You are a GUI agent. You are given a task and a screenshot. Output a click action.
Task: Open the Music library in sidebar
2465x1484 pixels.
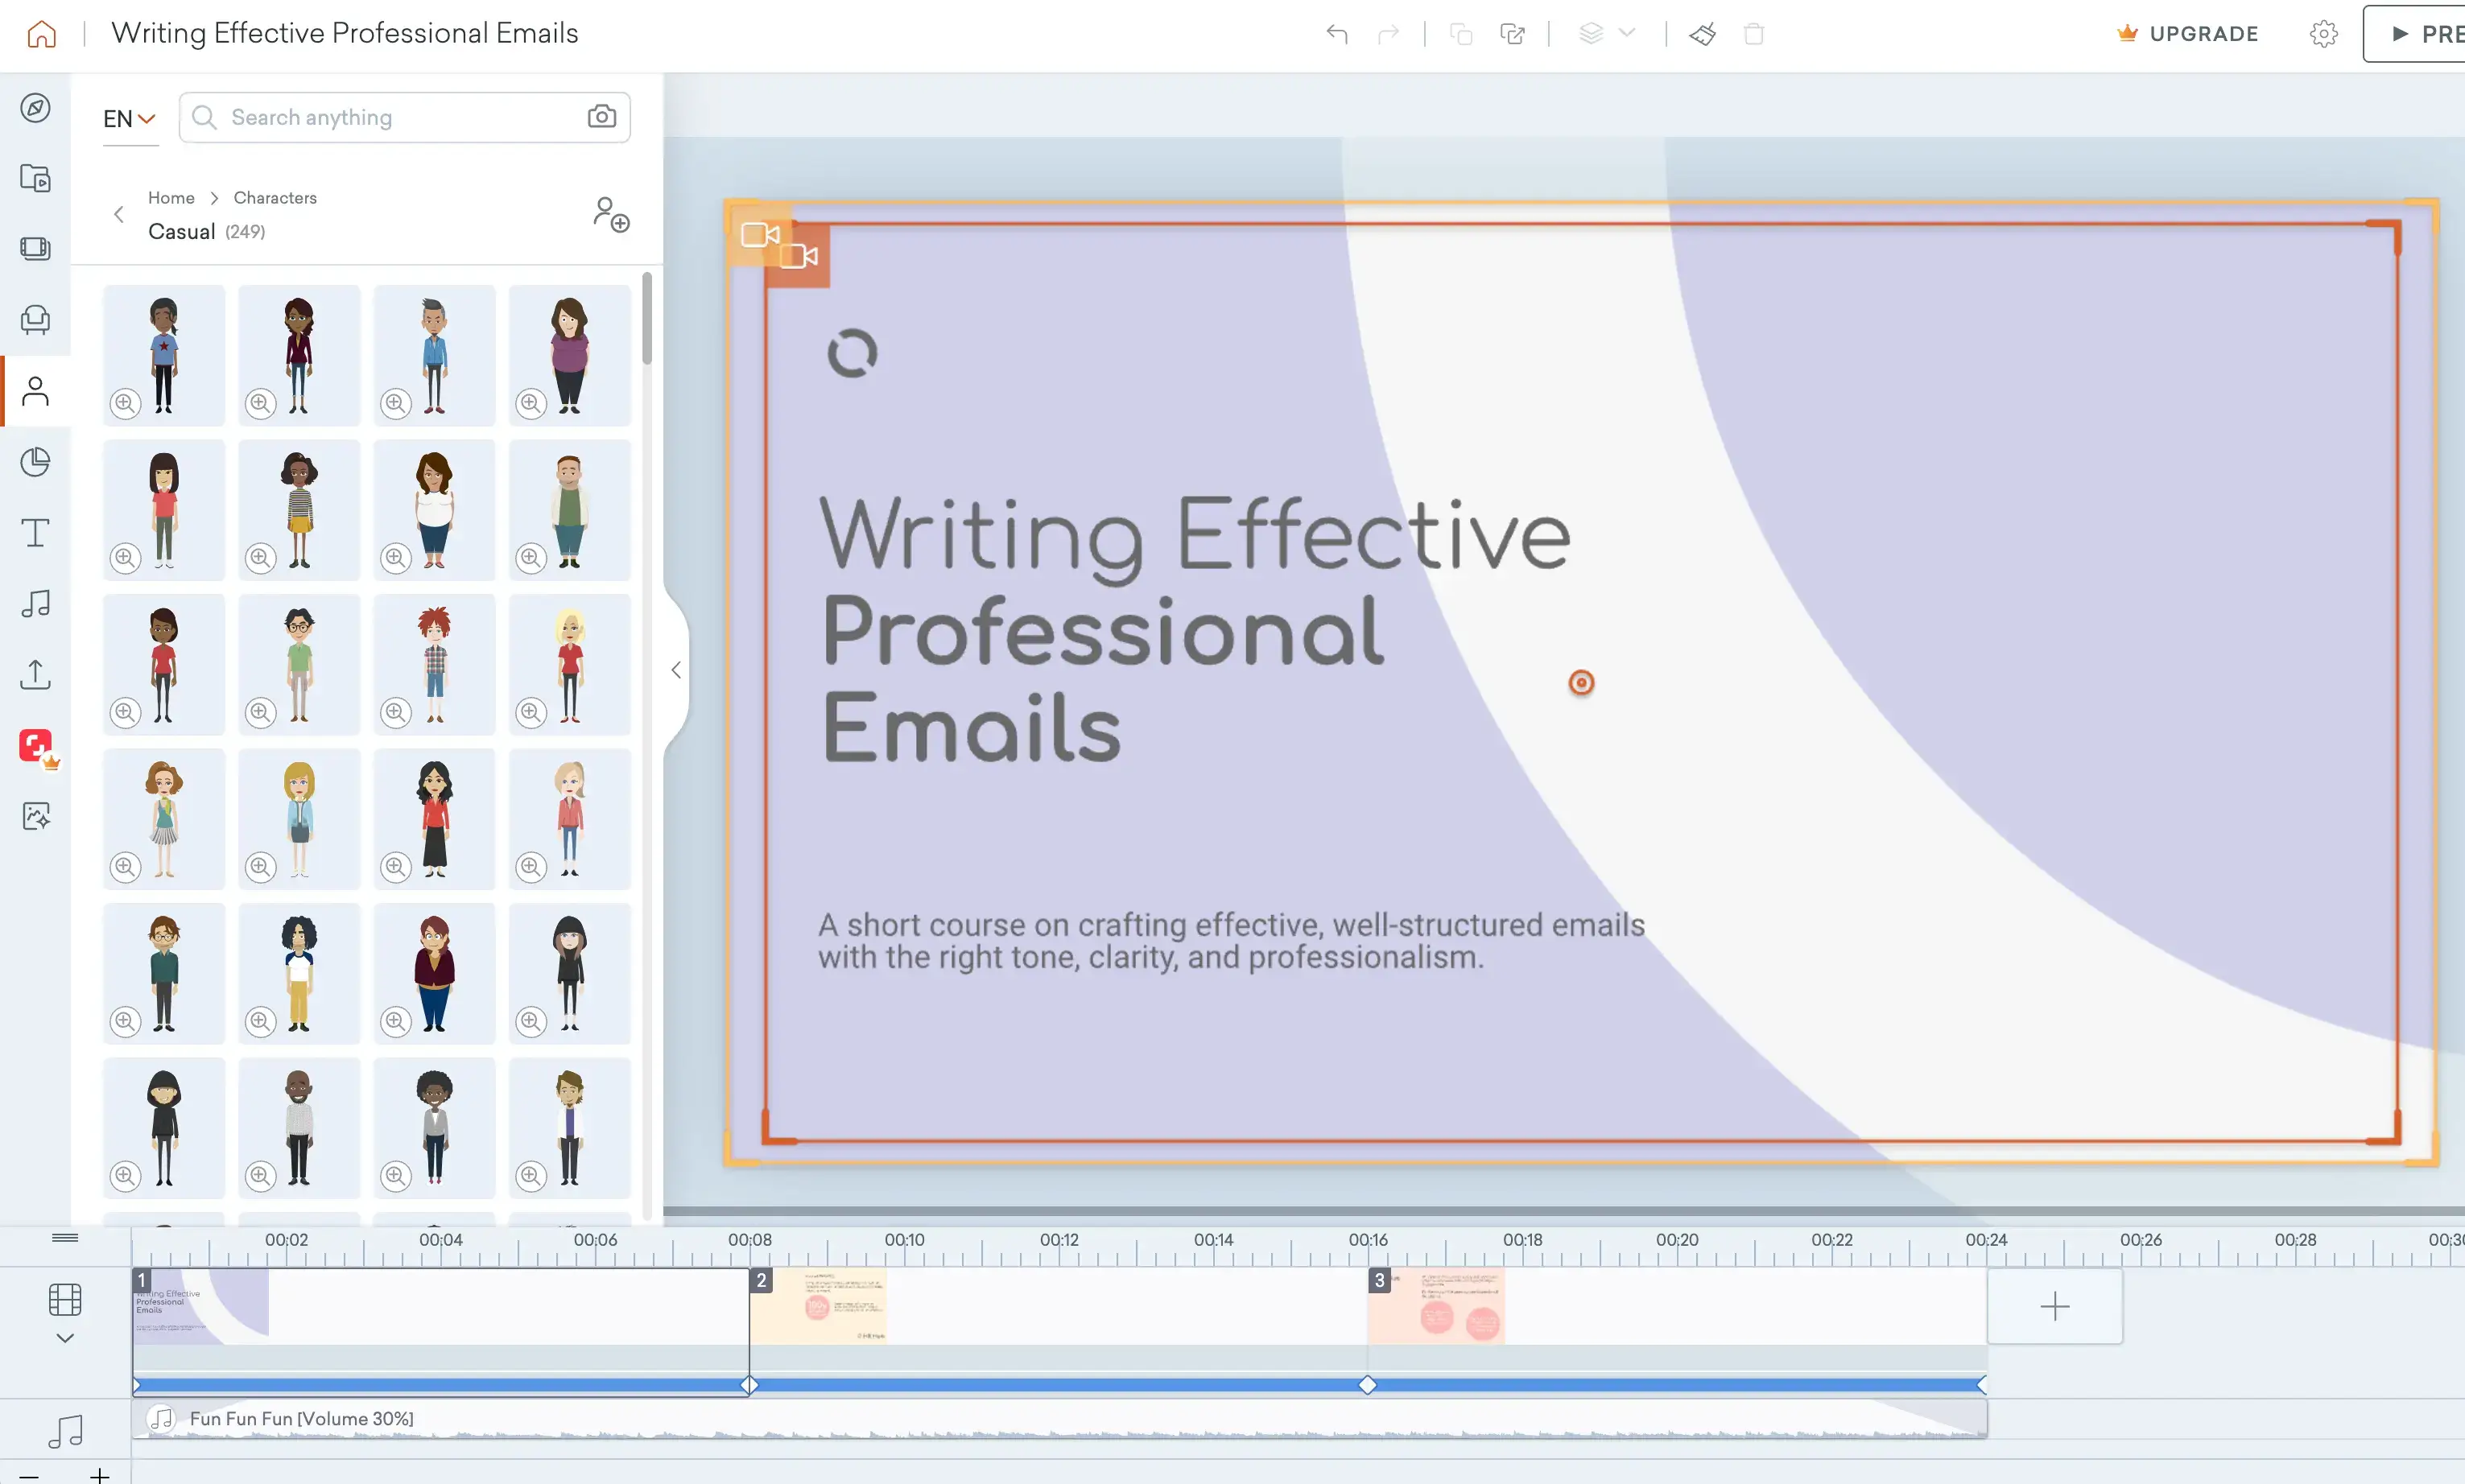[x=36, y=603]
